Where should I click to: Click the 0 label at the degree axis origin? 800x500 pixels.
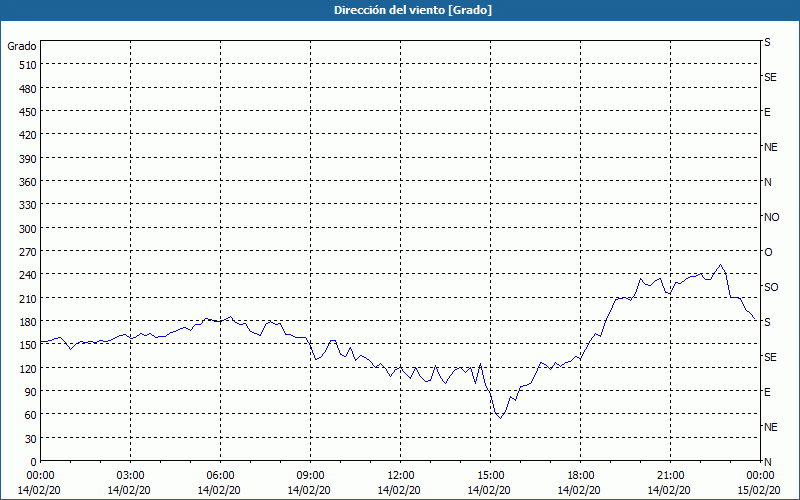pyautogui.click(x=34, y=462)
